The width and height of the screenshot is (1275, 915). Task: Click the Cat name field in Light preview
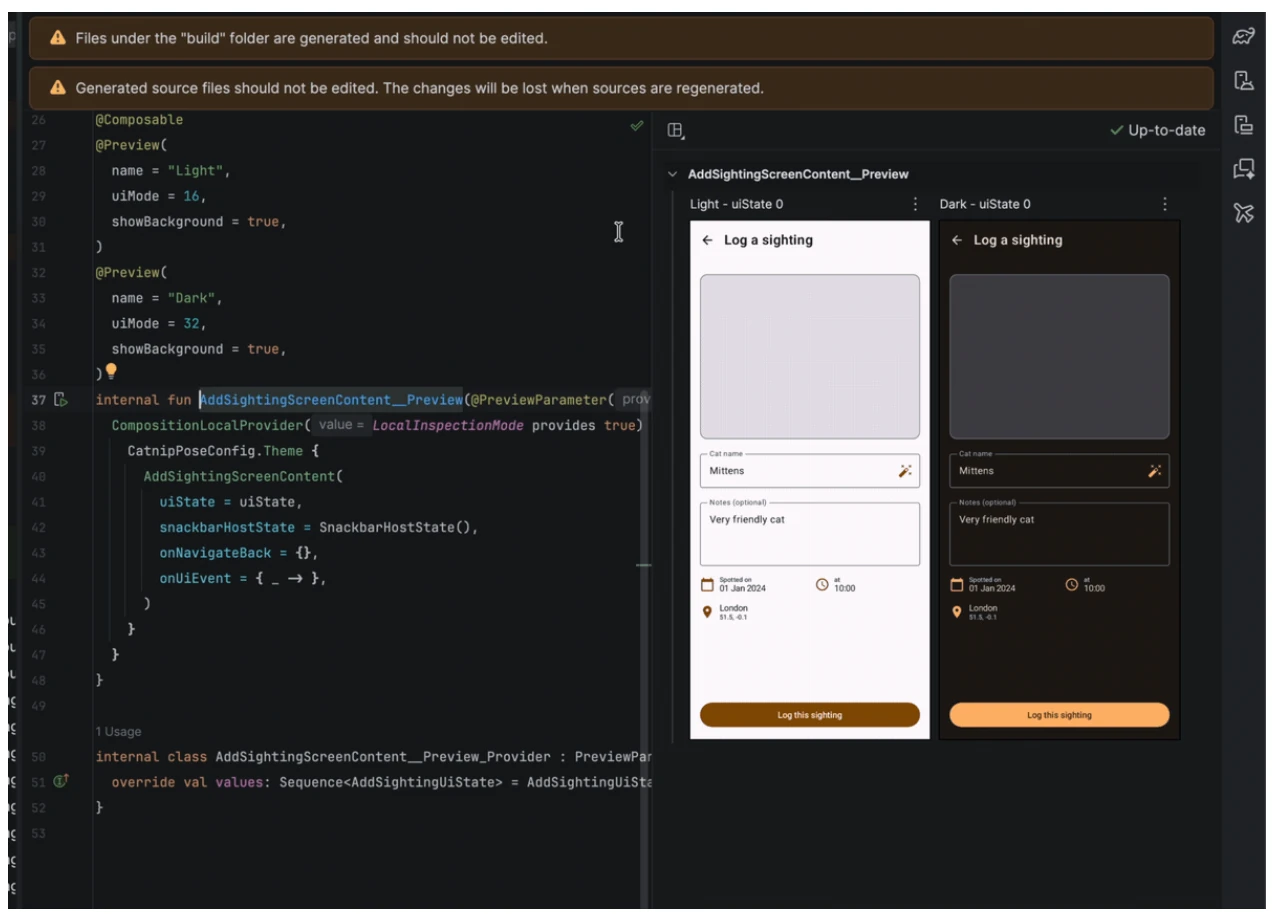(810, 471)
